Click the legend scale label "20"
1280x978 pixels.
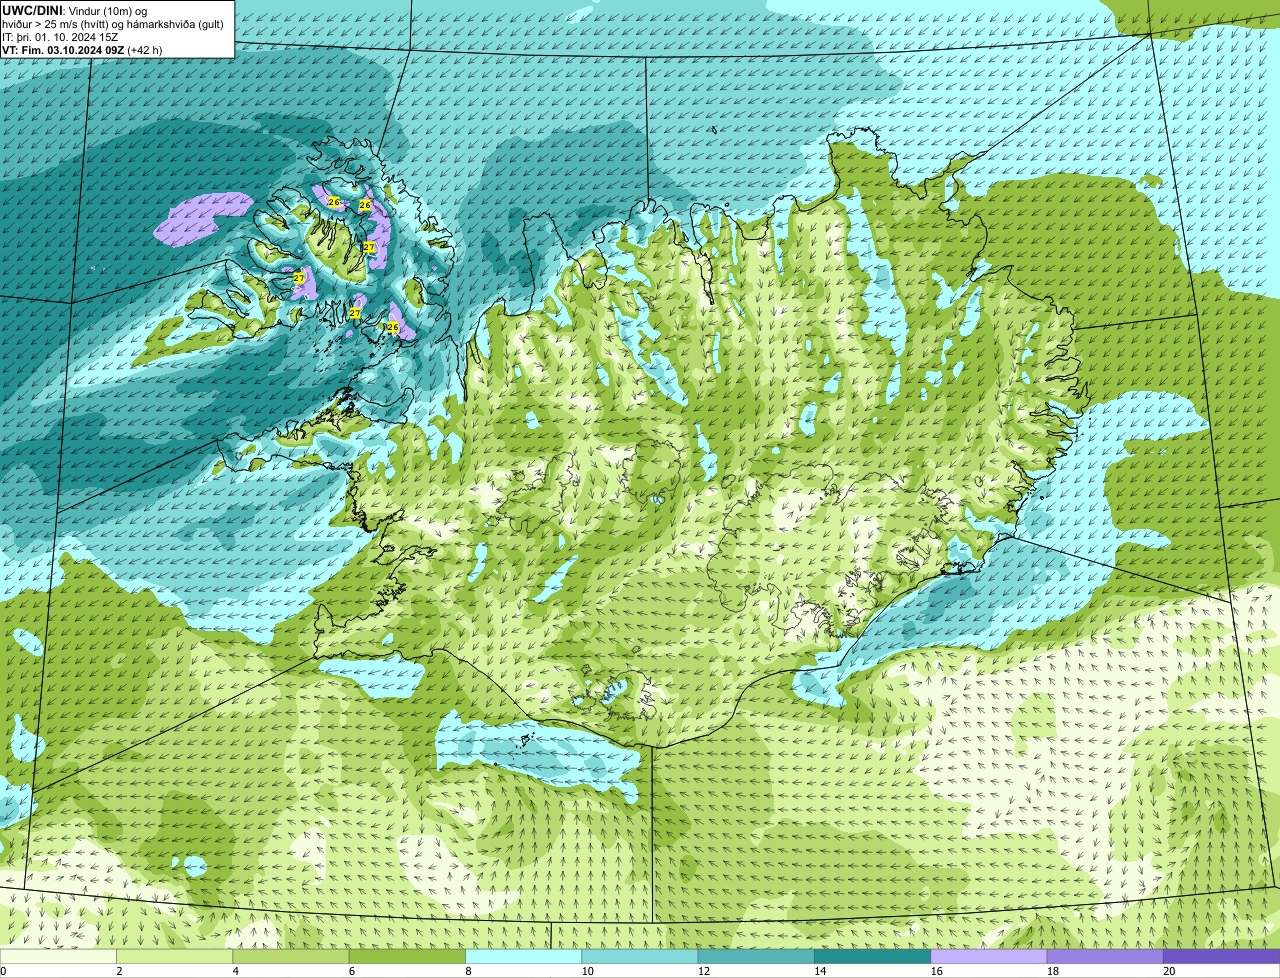pos(1169,971)
